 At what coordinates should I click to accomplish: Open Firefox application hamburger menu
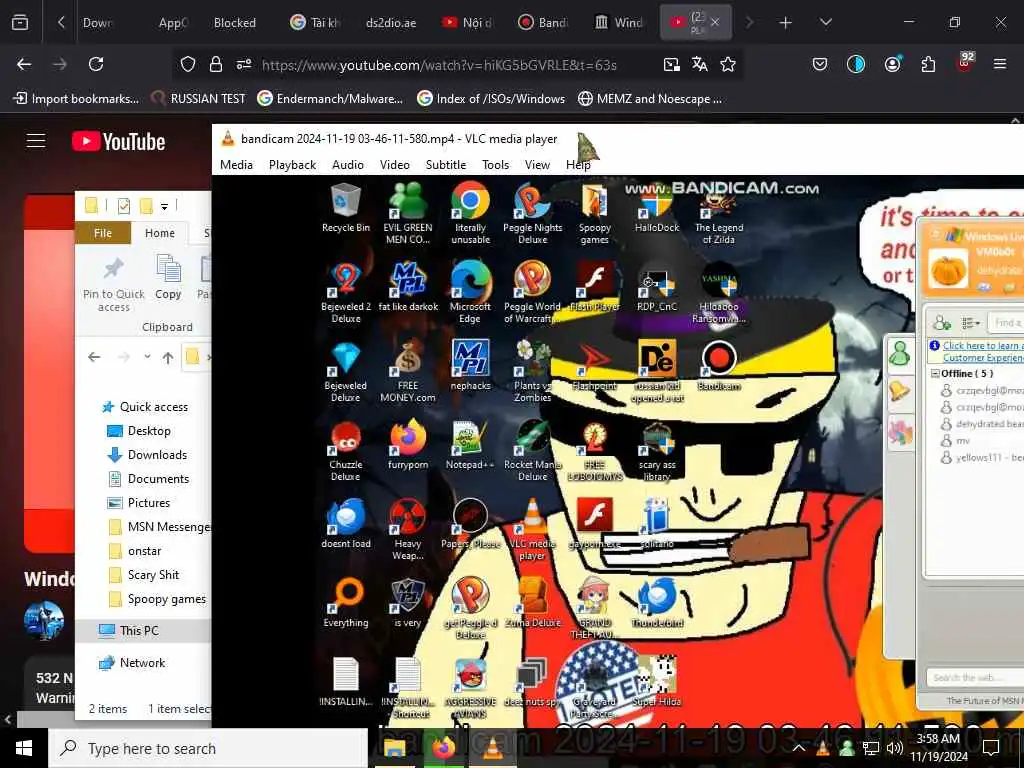point(1000,64)
